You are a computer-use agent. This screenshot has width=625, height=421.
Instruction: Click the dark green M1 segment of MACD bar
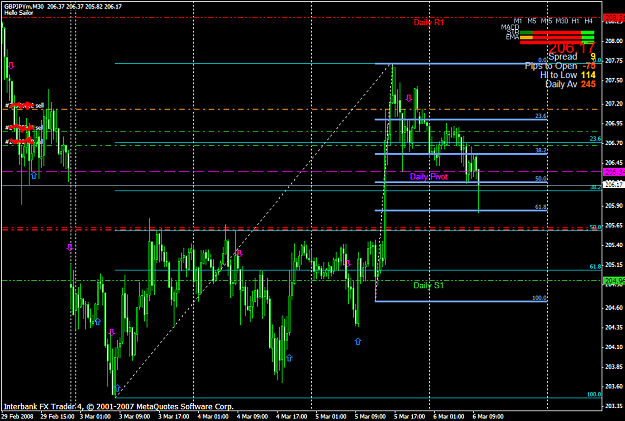tap(526, 33)
